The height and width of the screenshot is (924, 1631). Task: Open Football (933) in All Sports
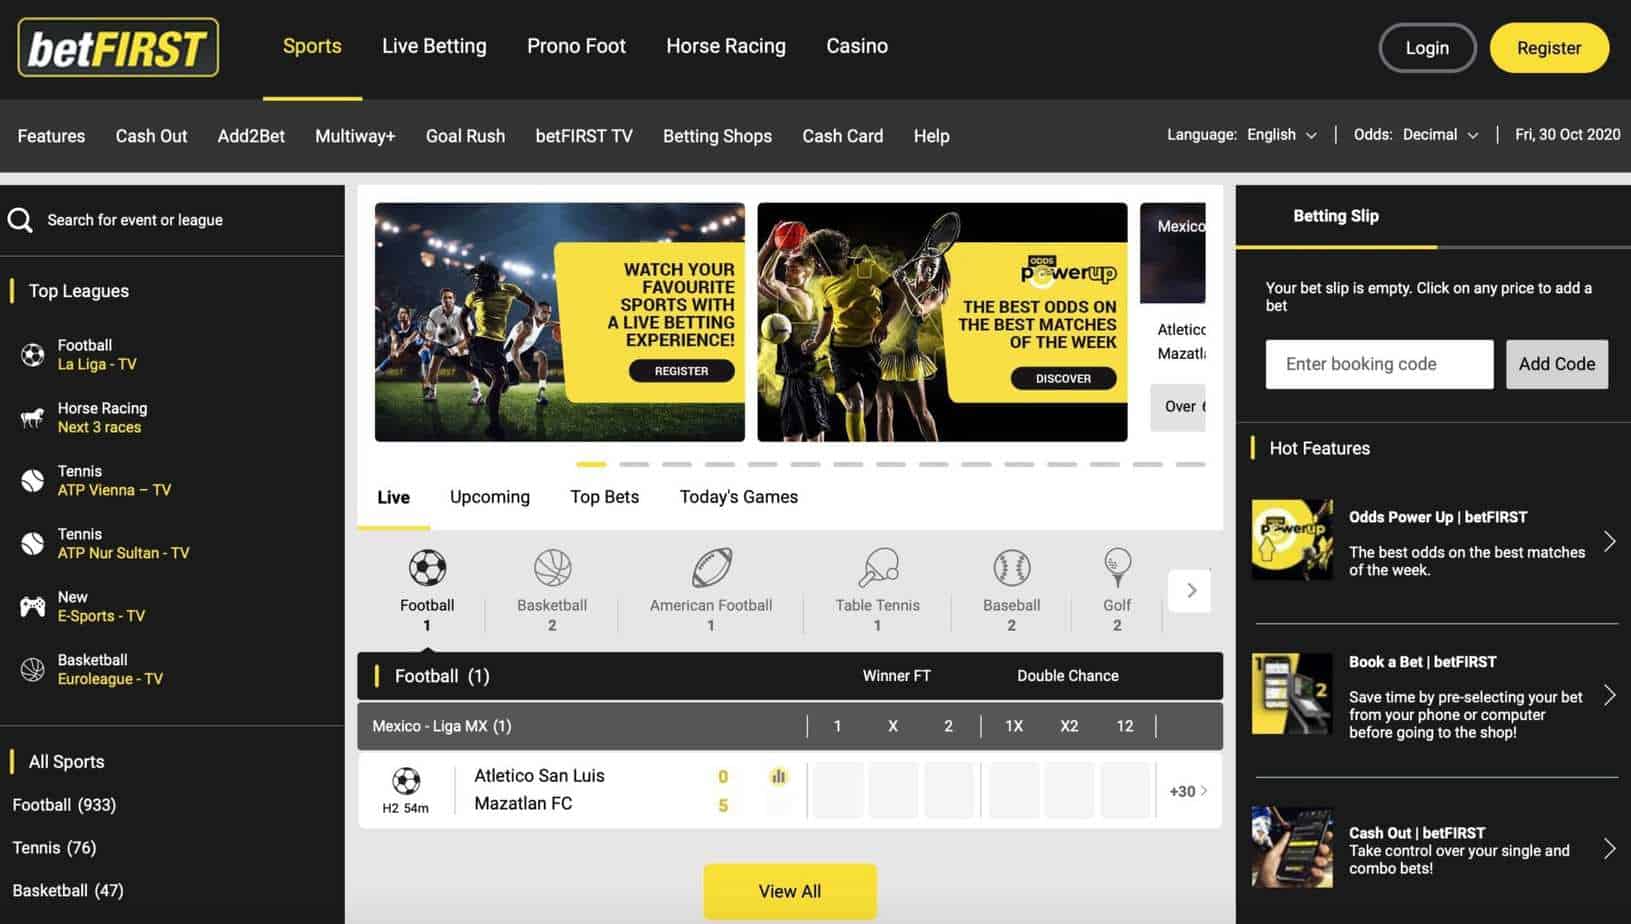[x=64, y=805]
